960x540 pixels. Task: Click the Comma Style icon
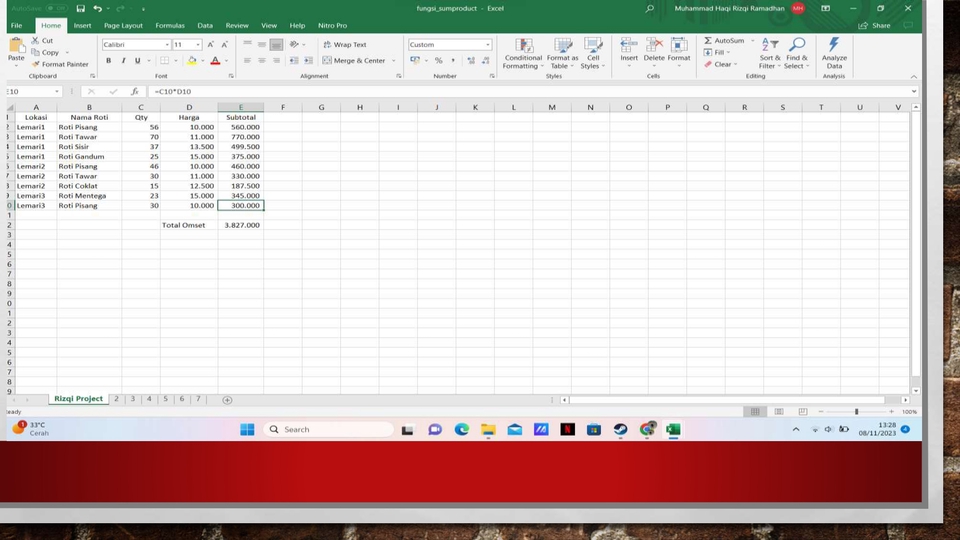(x=453, y=61)
